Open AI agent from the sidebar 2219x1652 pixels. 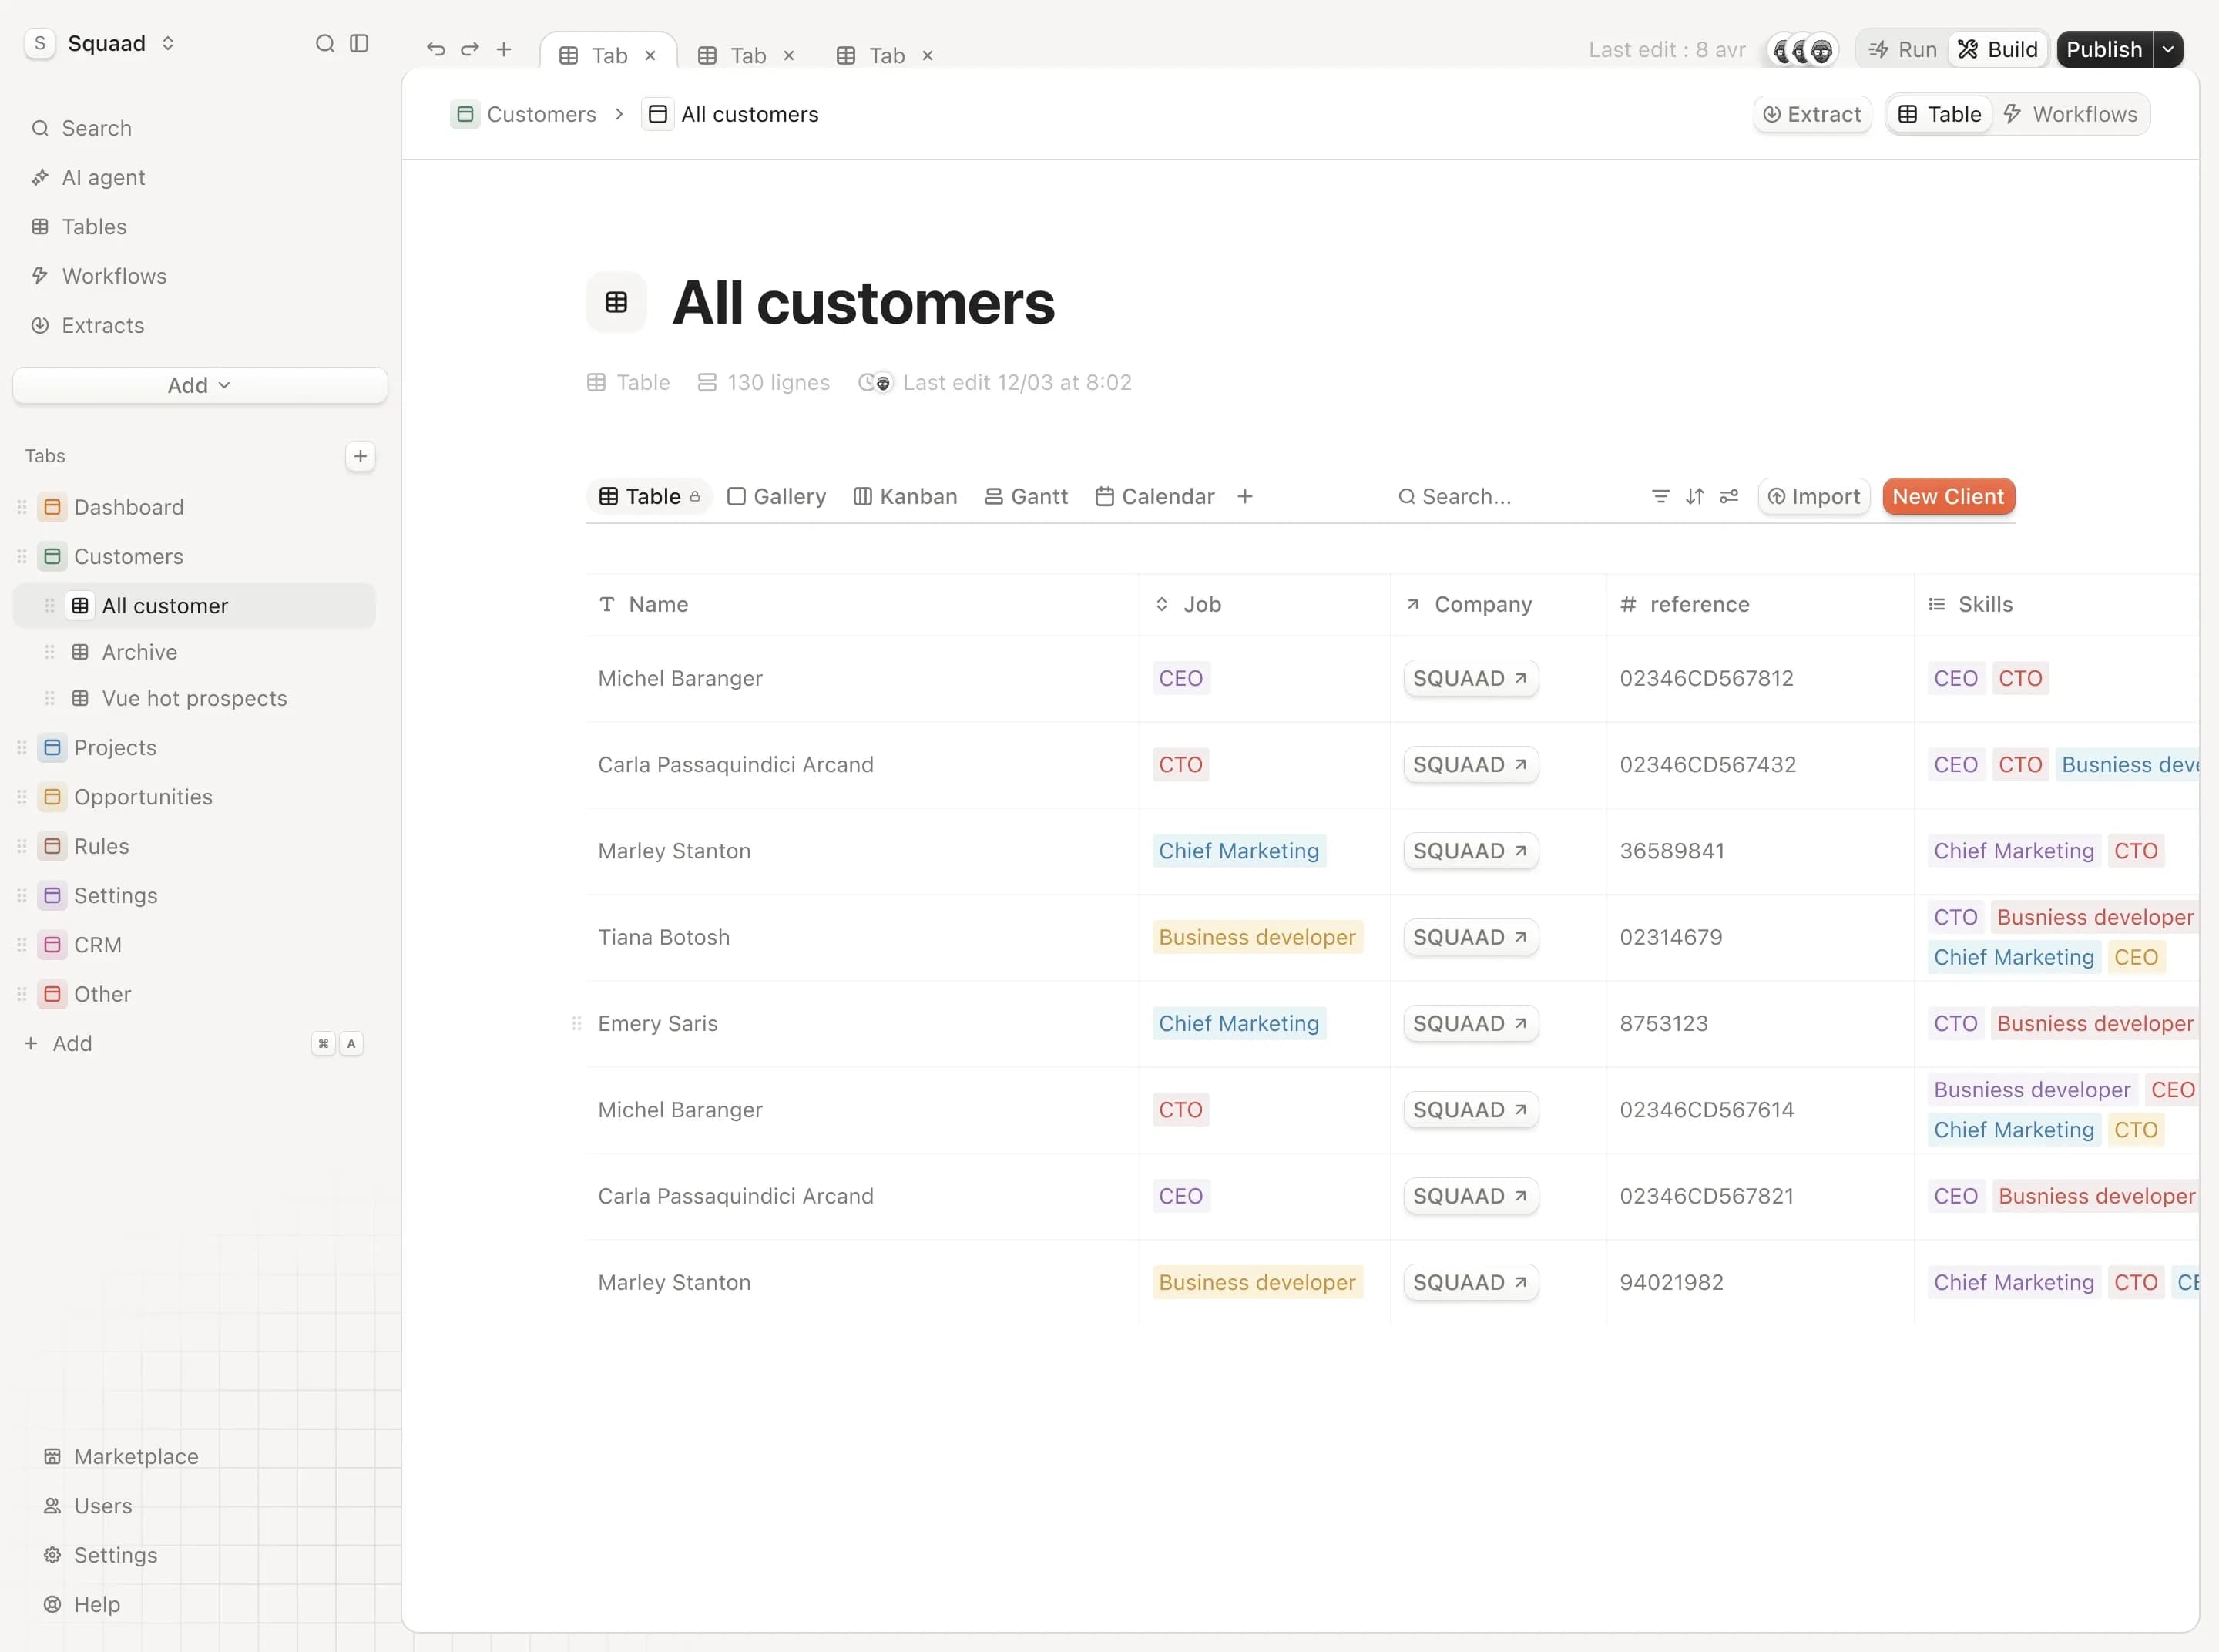103,177
